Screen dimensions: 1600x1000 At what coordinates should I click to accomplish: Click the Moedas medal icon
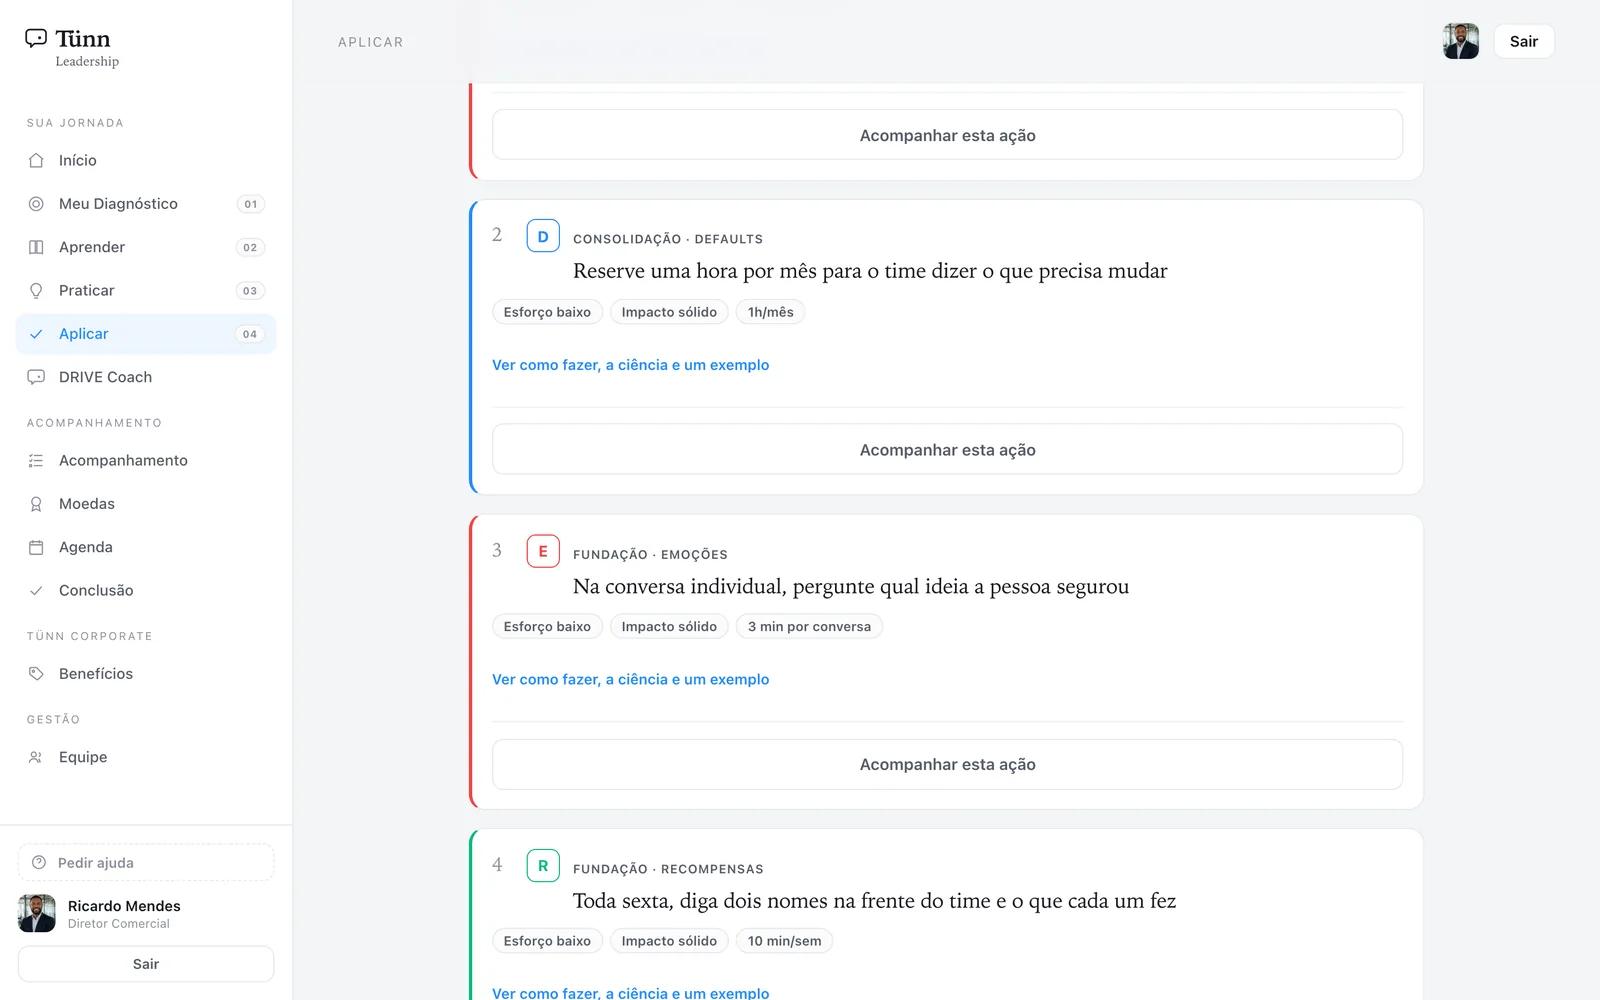36,504
